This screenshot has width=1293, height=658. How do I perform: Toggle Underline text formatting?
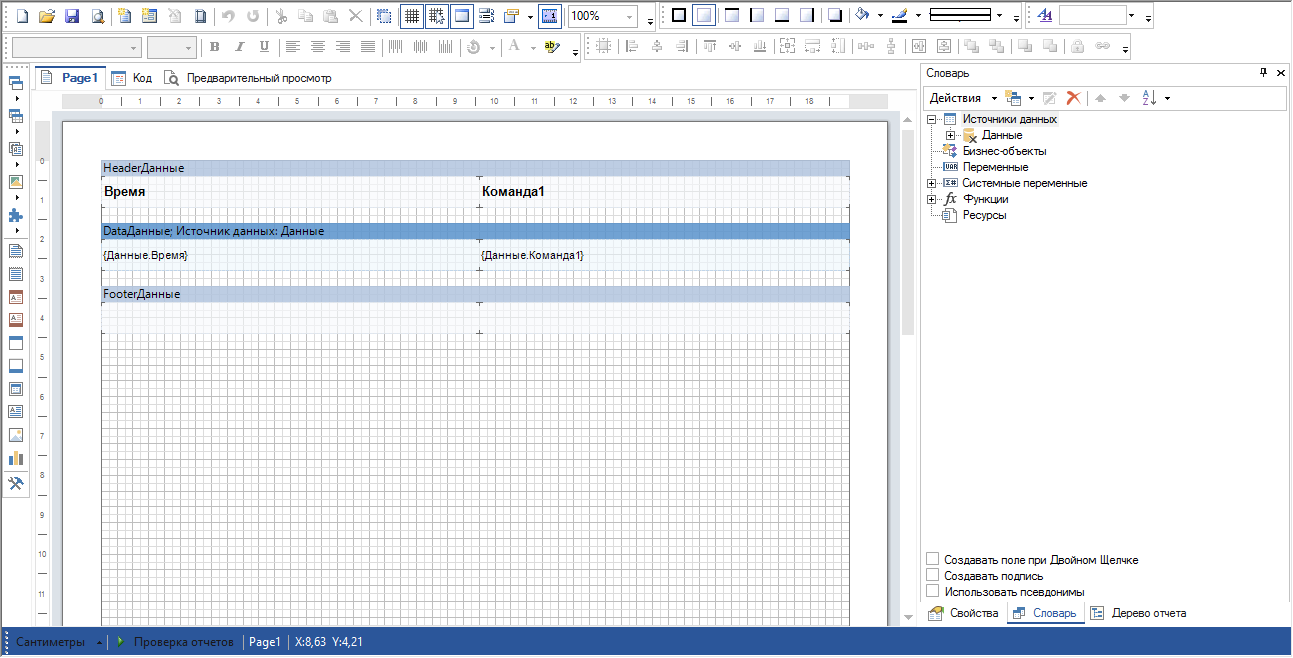(x=264, y=47)
